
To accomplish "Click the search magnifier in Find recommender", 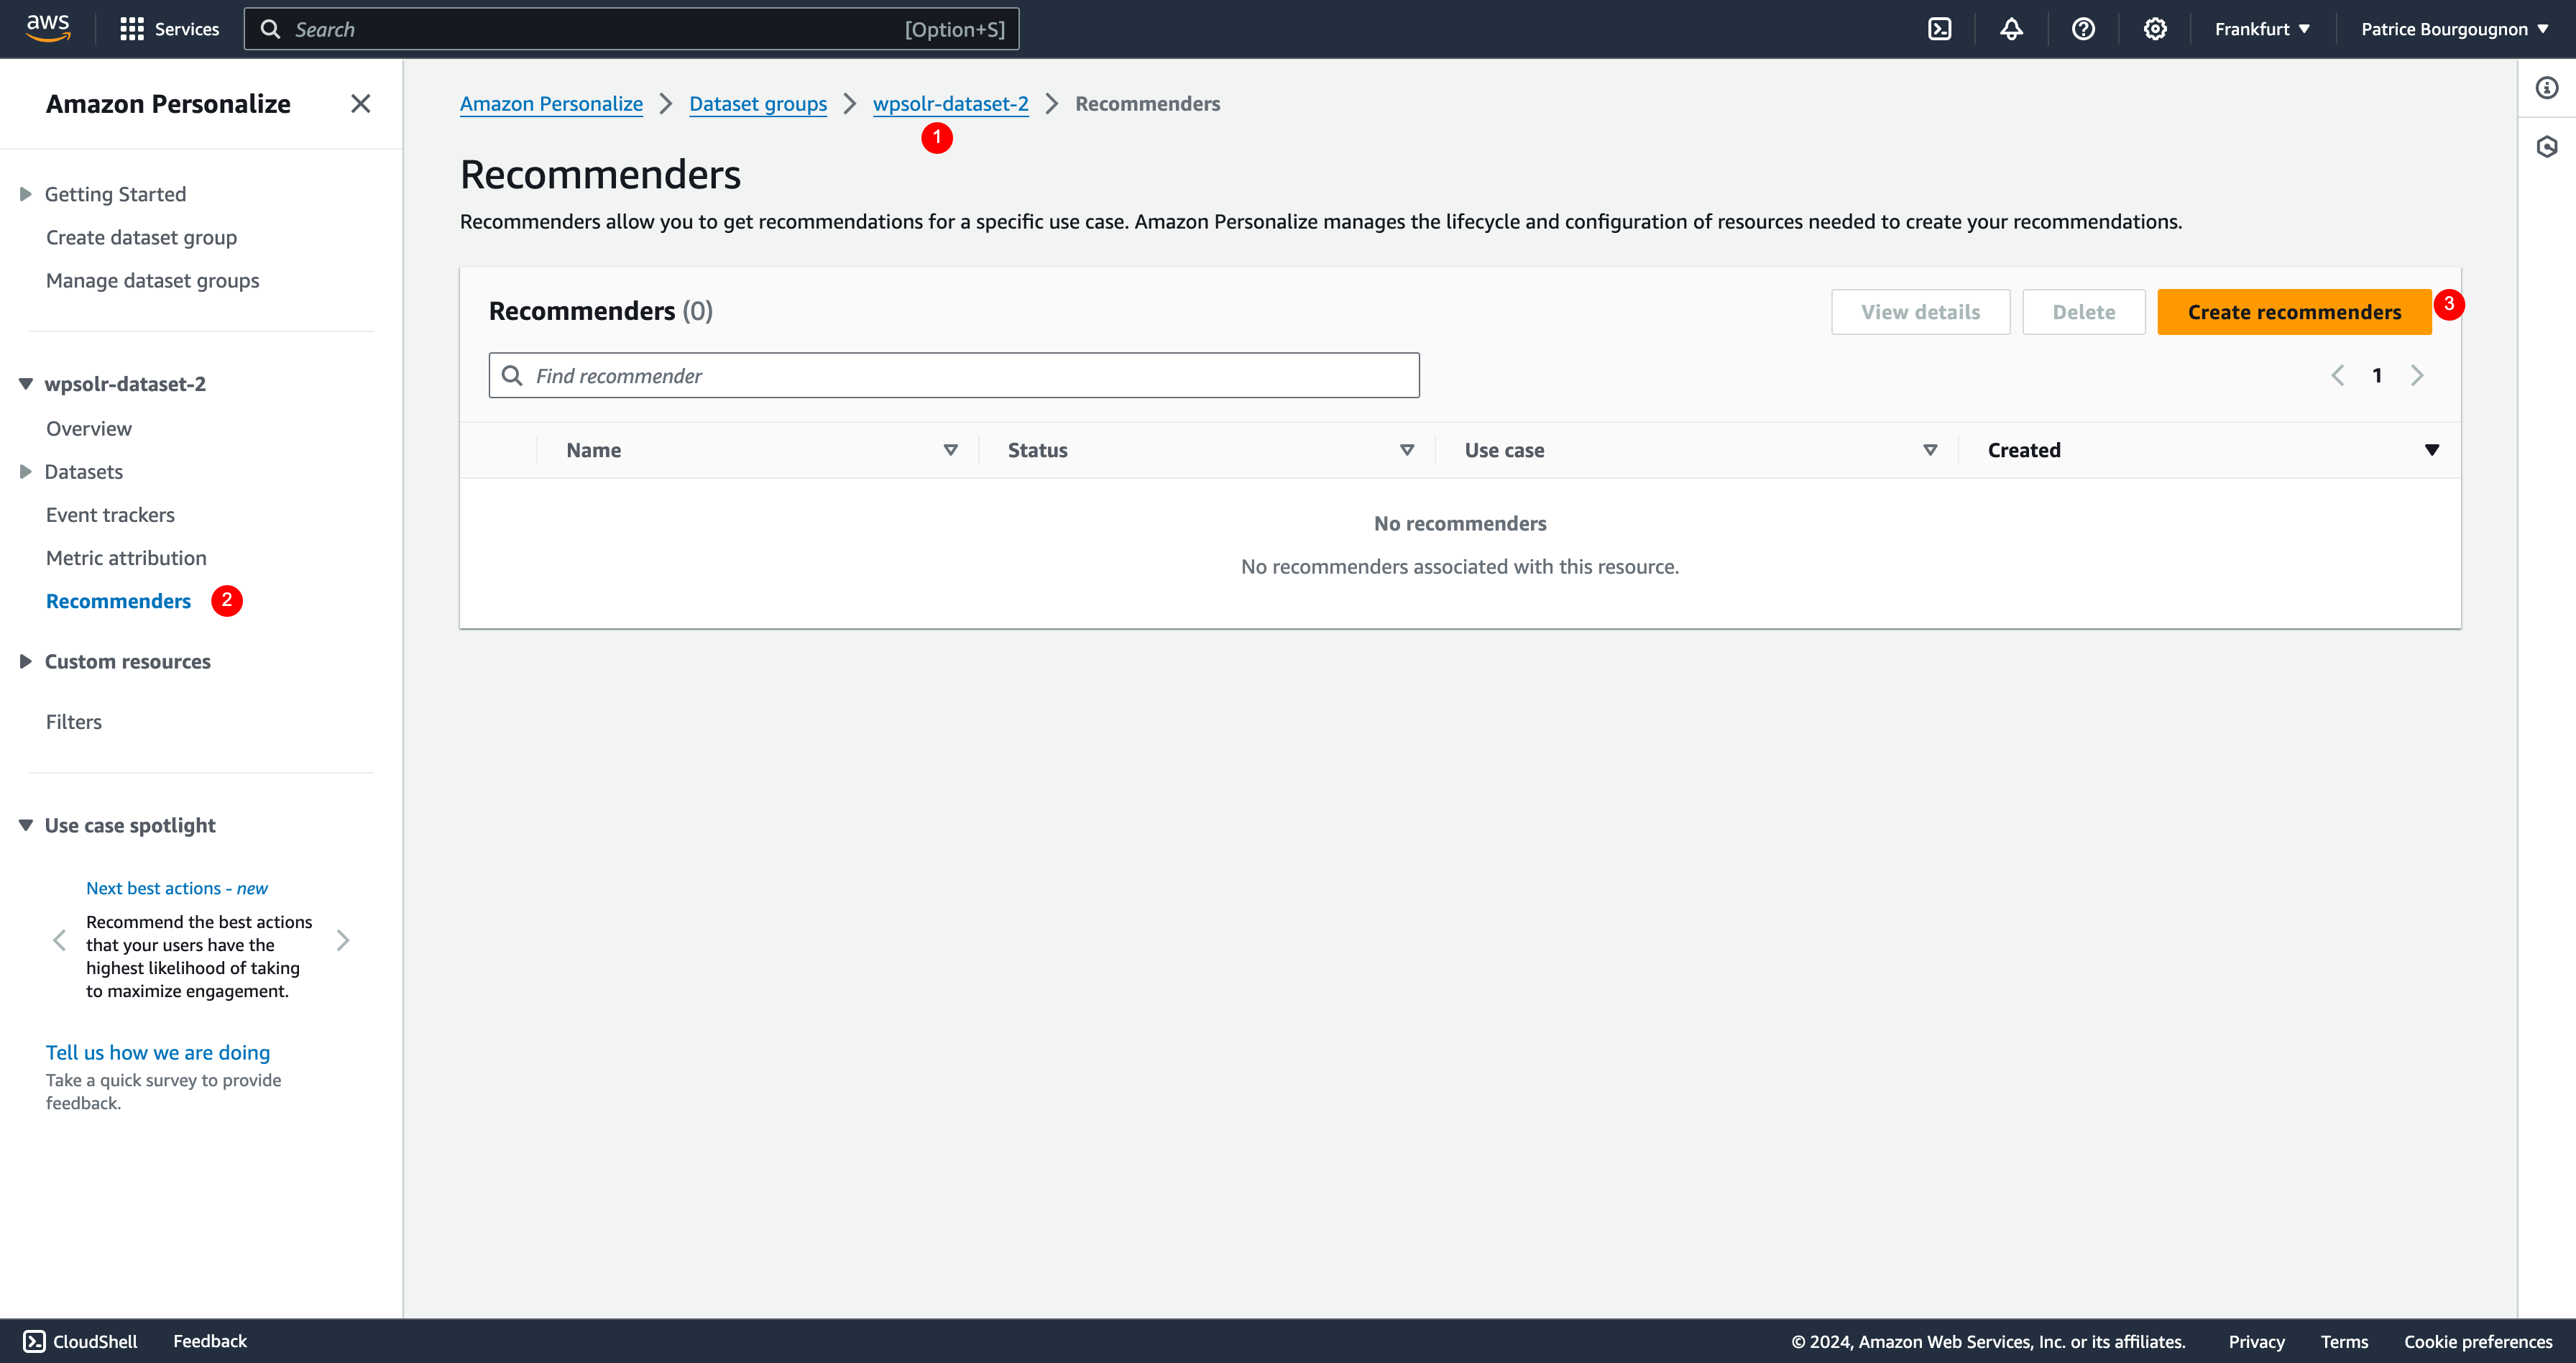I will tap(512, 375).
